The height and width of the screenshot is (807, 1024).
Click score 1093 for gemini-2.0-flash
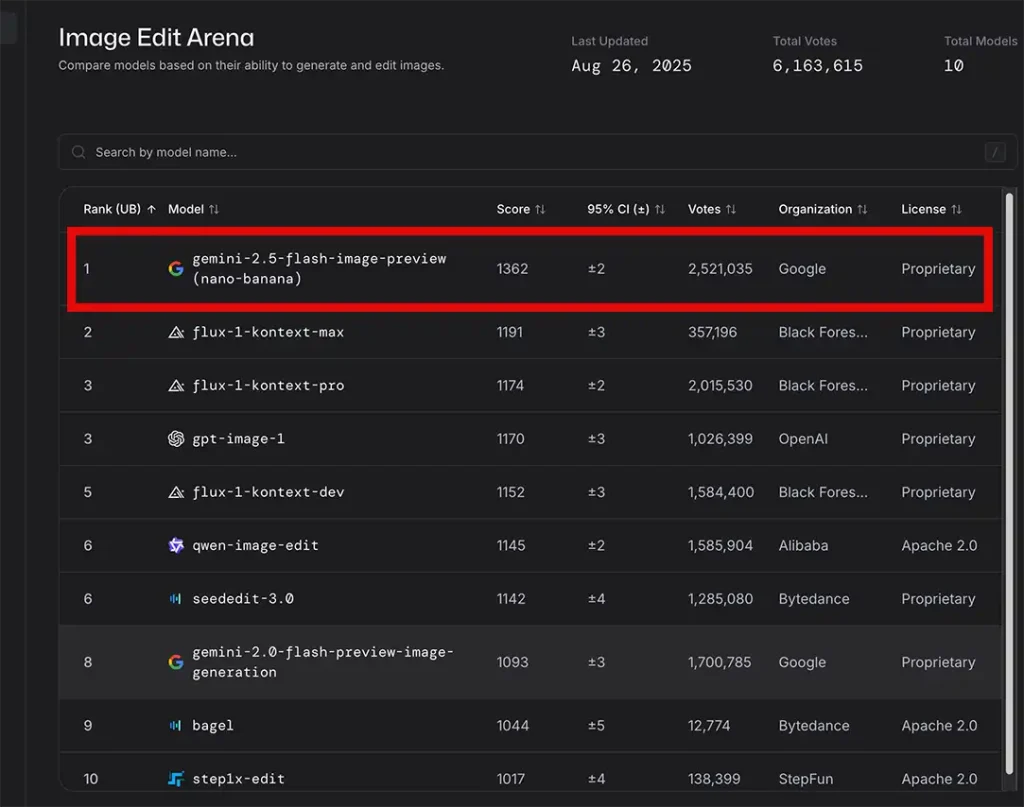click(x=512, y=662)
